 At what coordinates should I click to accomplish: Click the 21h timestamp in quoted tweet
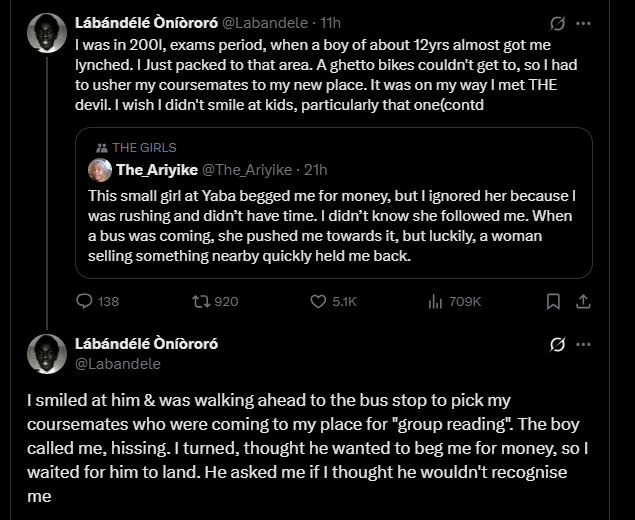(x=314, y=169)
